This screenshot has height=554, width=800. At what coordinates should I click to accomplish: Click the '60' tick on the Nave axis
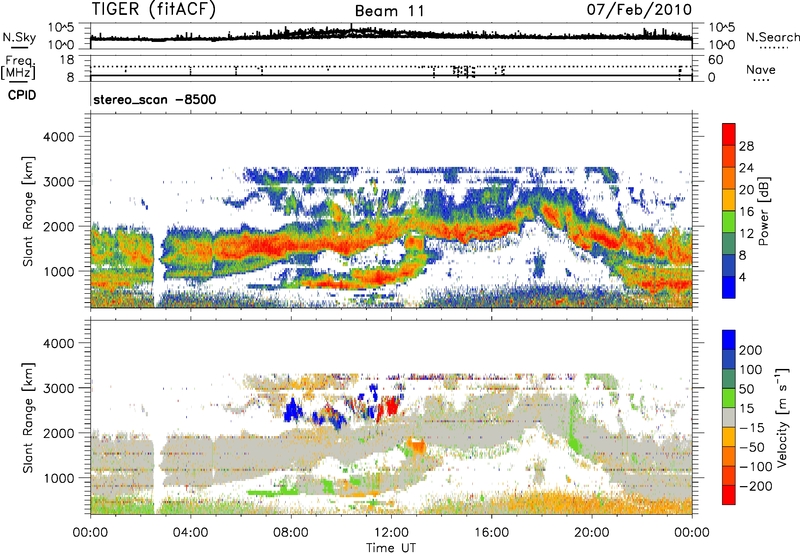715,60
